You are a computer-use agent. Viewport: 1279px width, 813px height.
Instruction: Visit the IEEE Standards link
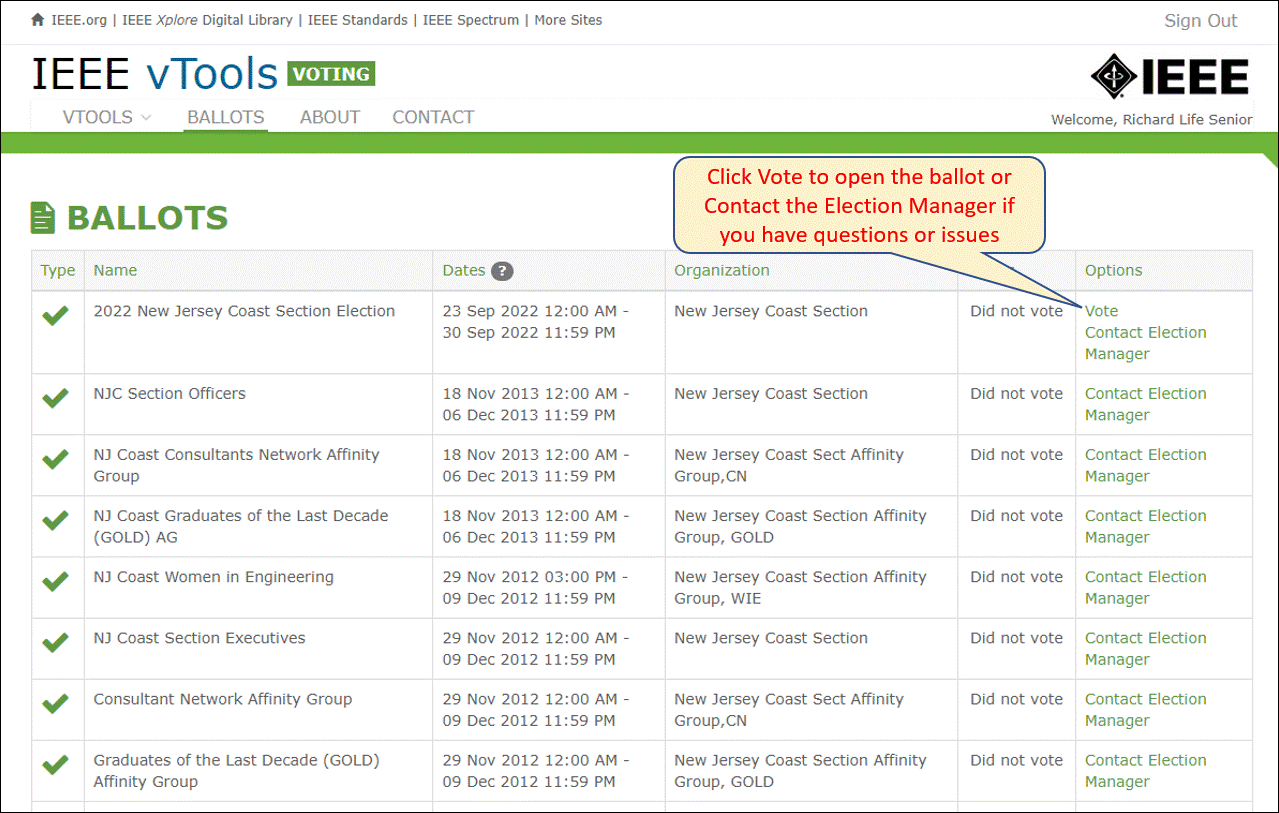(358, 20)
